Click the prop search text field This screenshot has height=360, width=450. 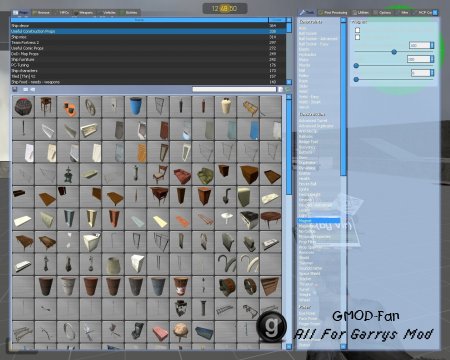click(234, 89)
